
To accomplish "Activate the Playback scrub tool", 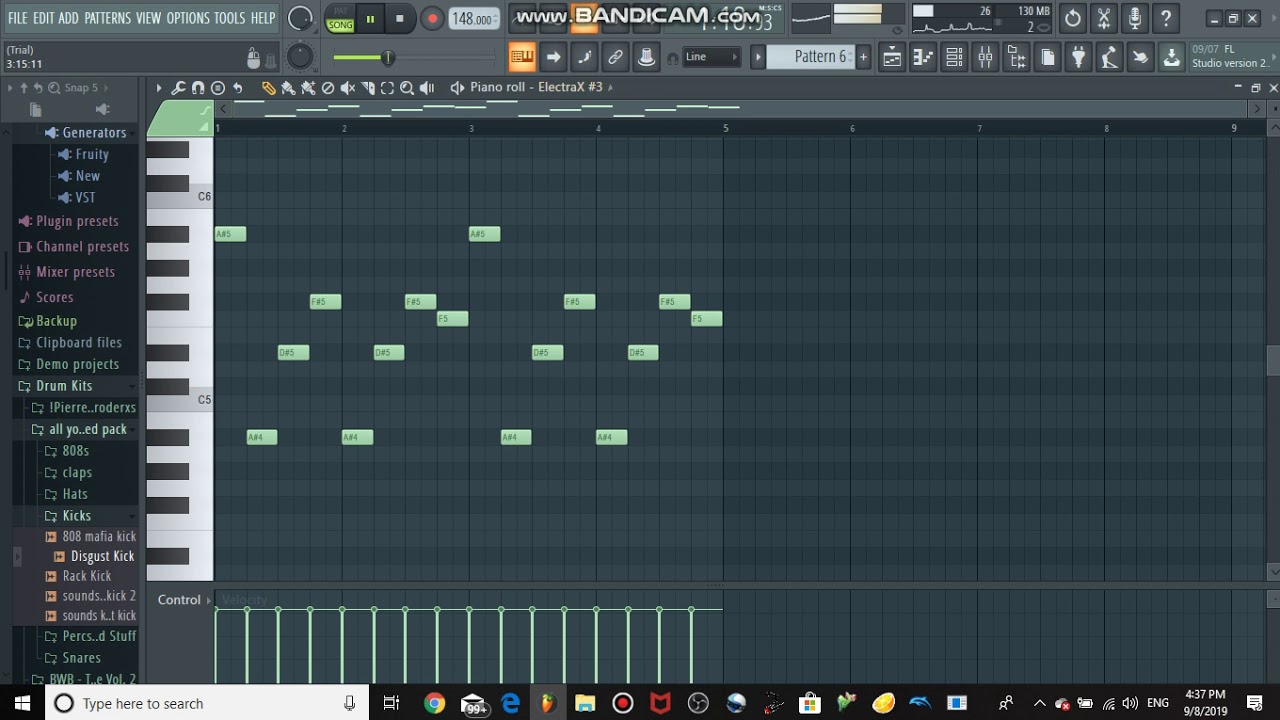I will tap(427, 88).
